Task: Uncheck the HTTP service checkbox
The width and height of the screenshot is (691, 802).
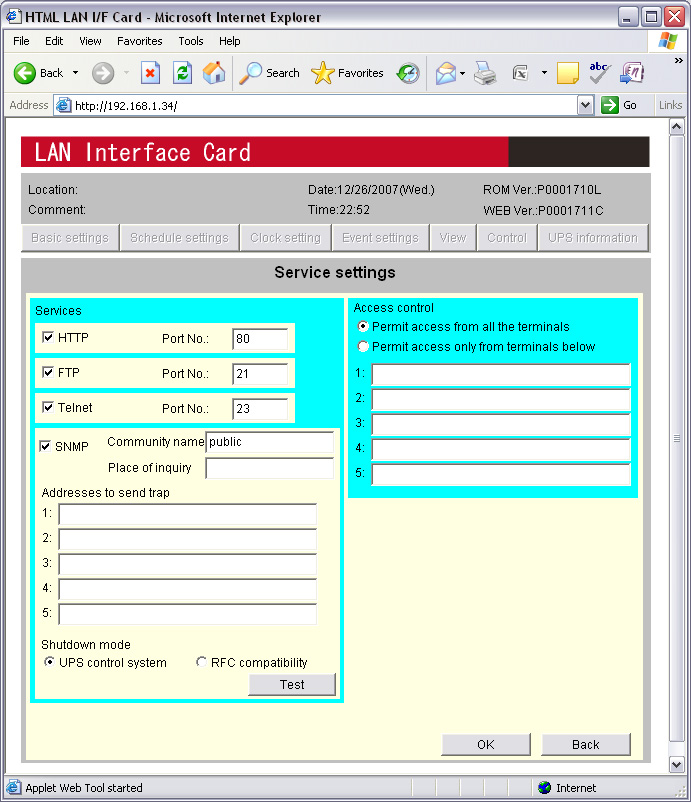Action: 48,337
